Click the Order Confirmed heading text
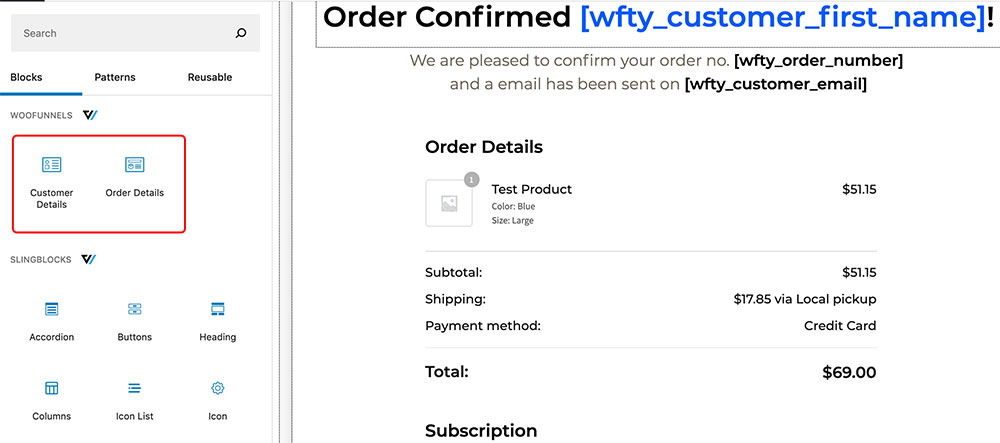The width and height of the screenshot is (1000, 443). pyautogui.click(x=447, y=17)
